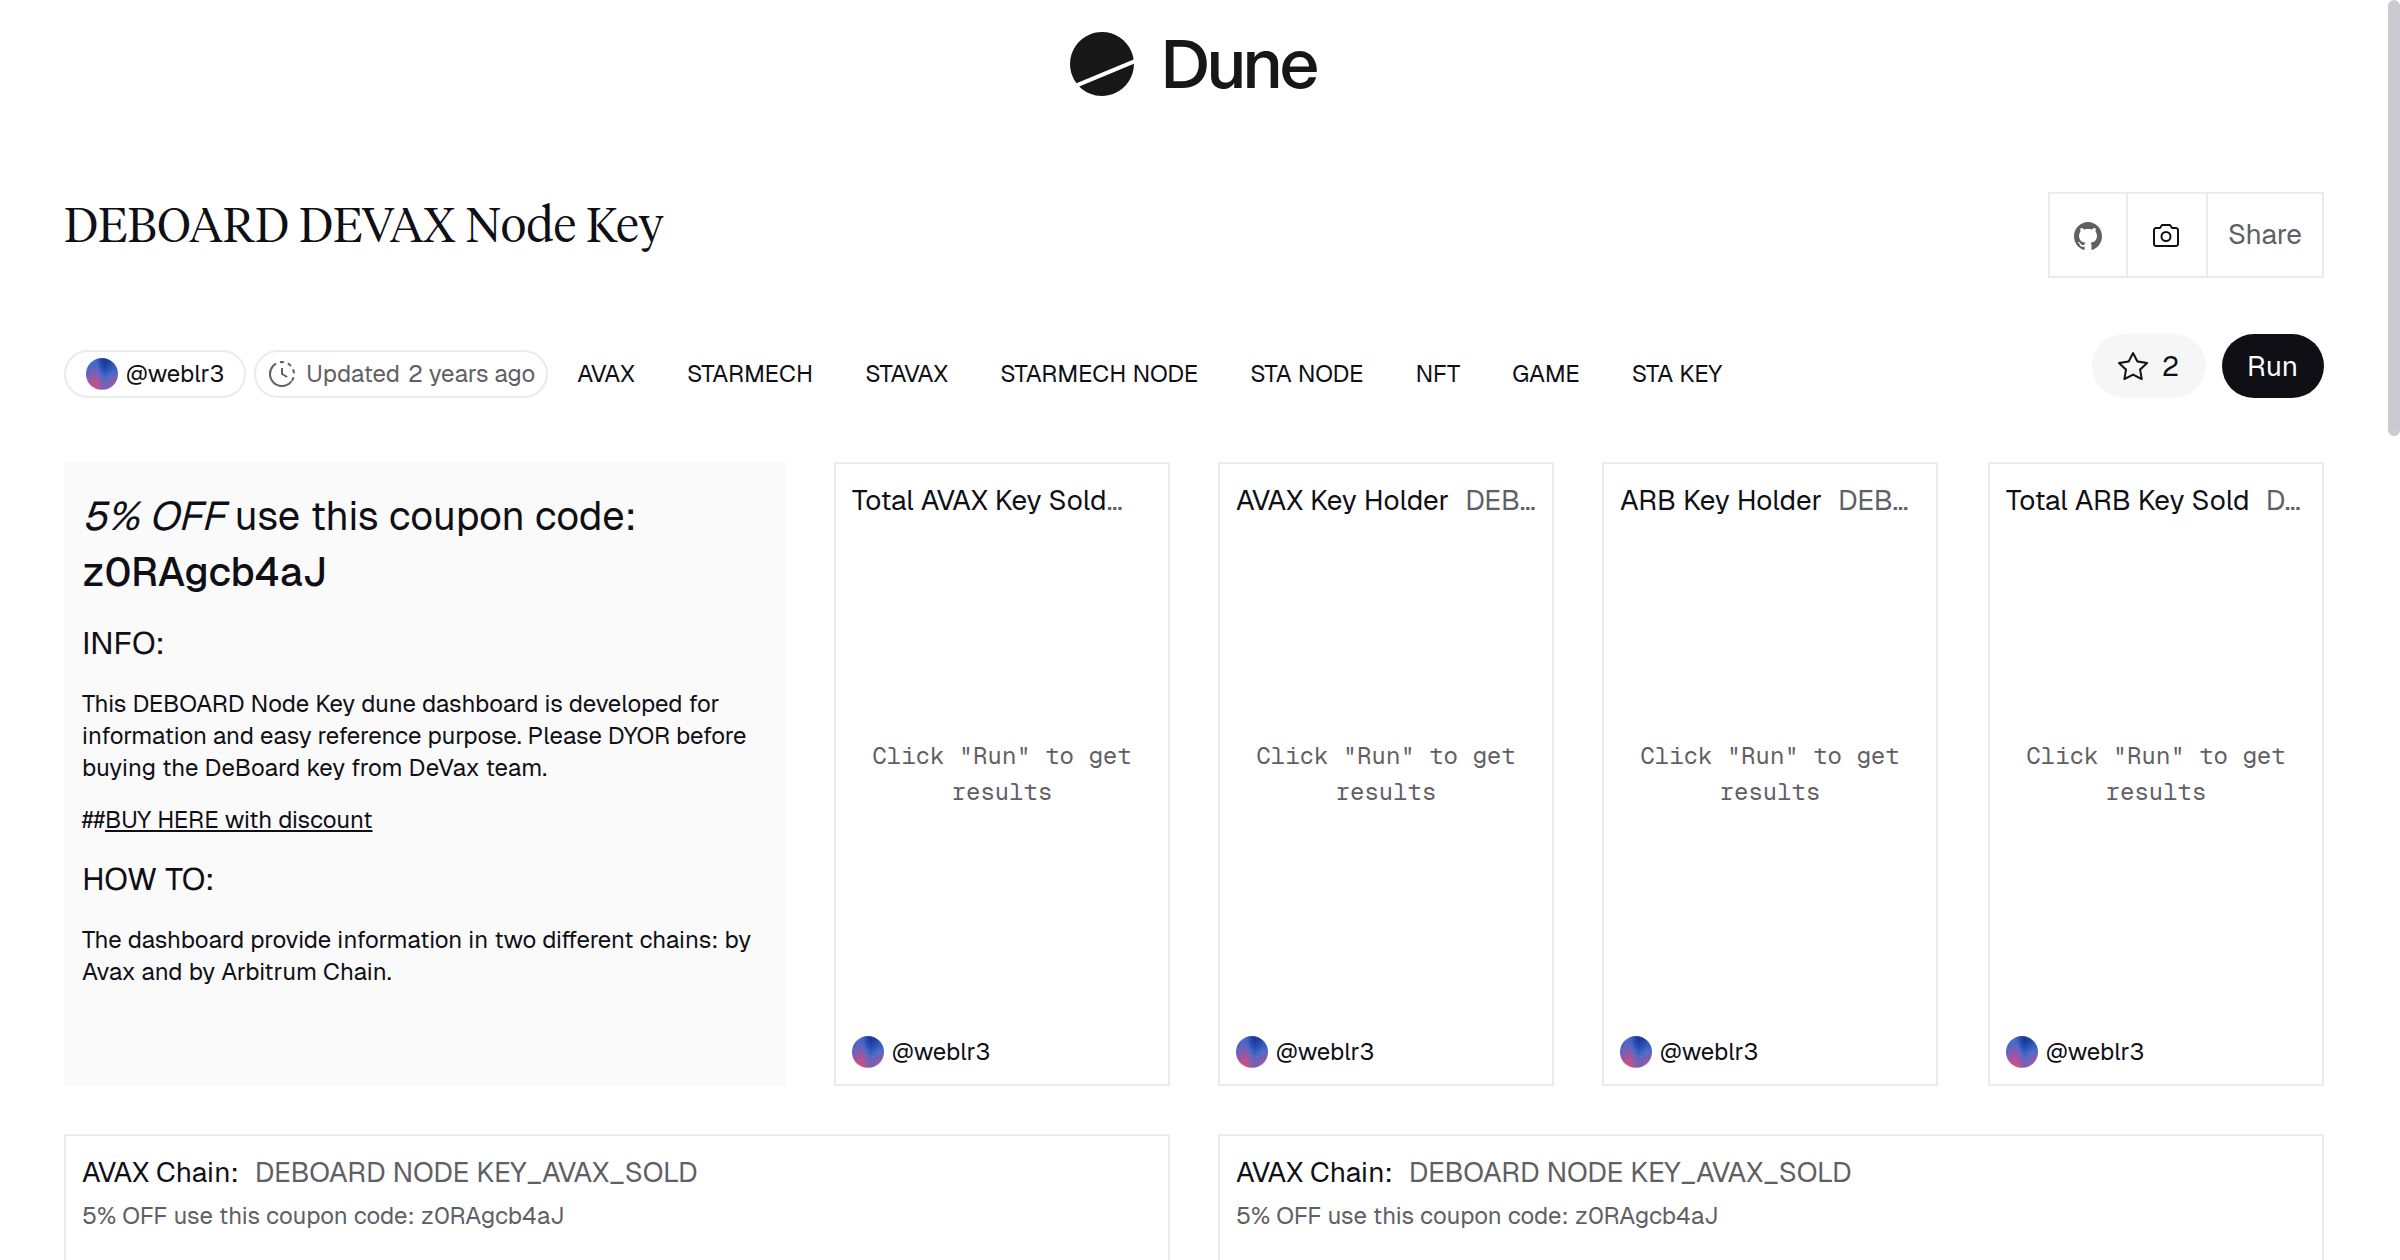This screenshot has height=1260, width=2400.
Task: Open the BUY HERE with discount link
Action: tap(240, 819)
